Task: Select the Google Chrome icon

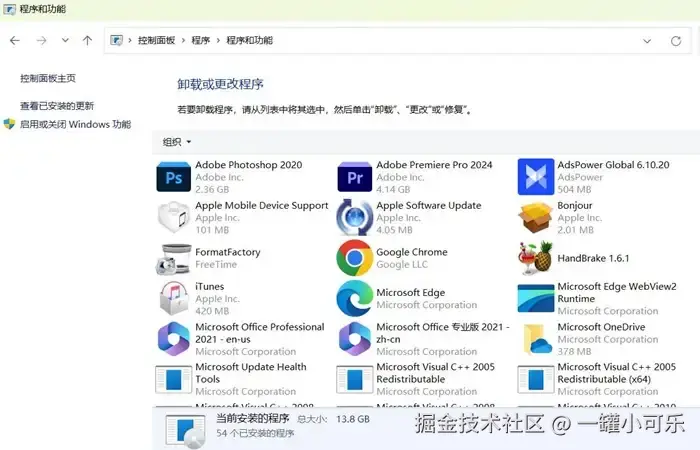Action: click(x=355, y=258)
